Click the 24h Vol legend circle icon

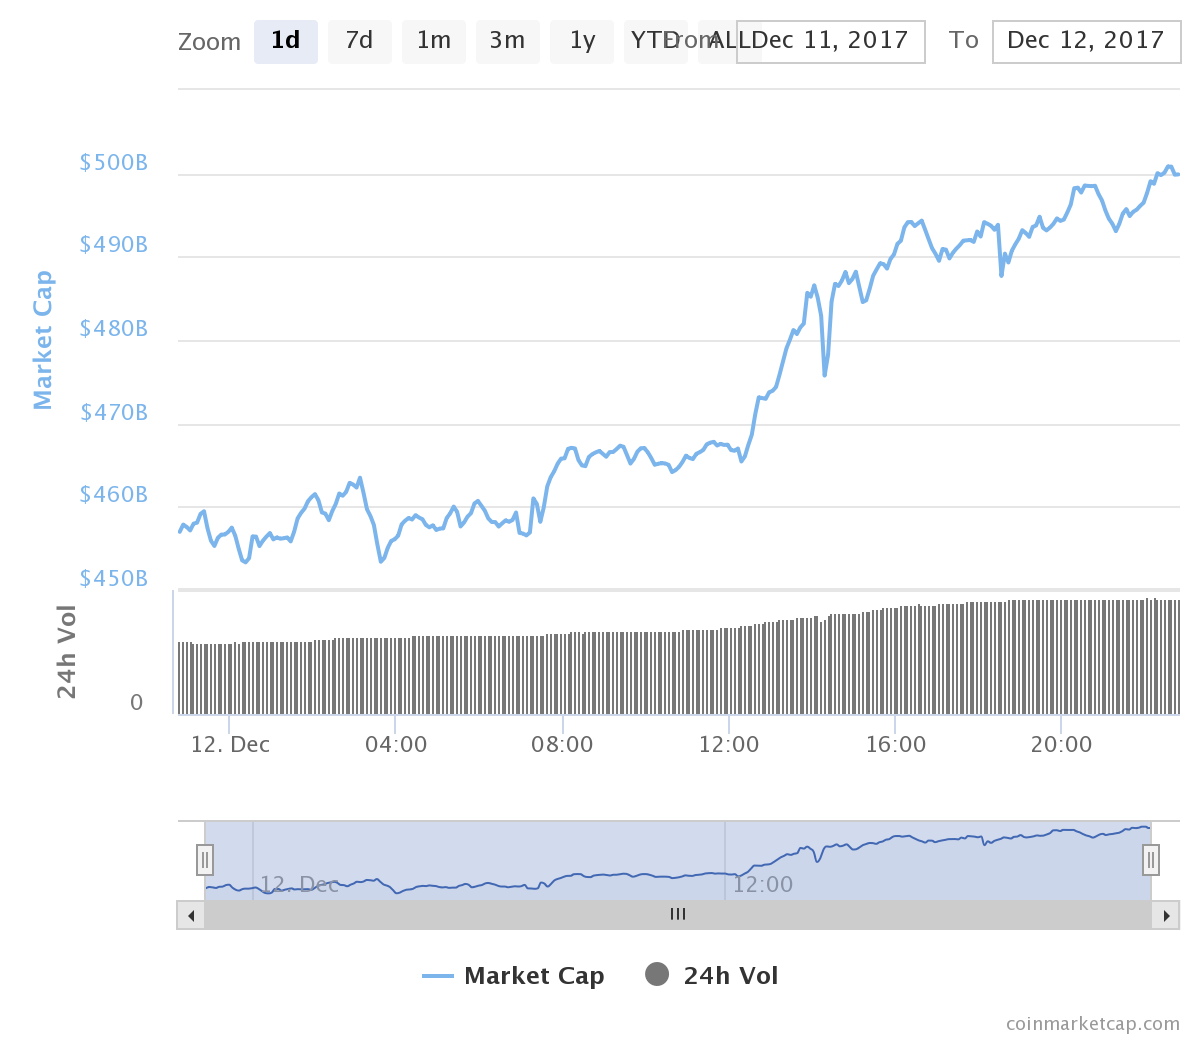pyautogui.click(x=657, y=974)
